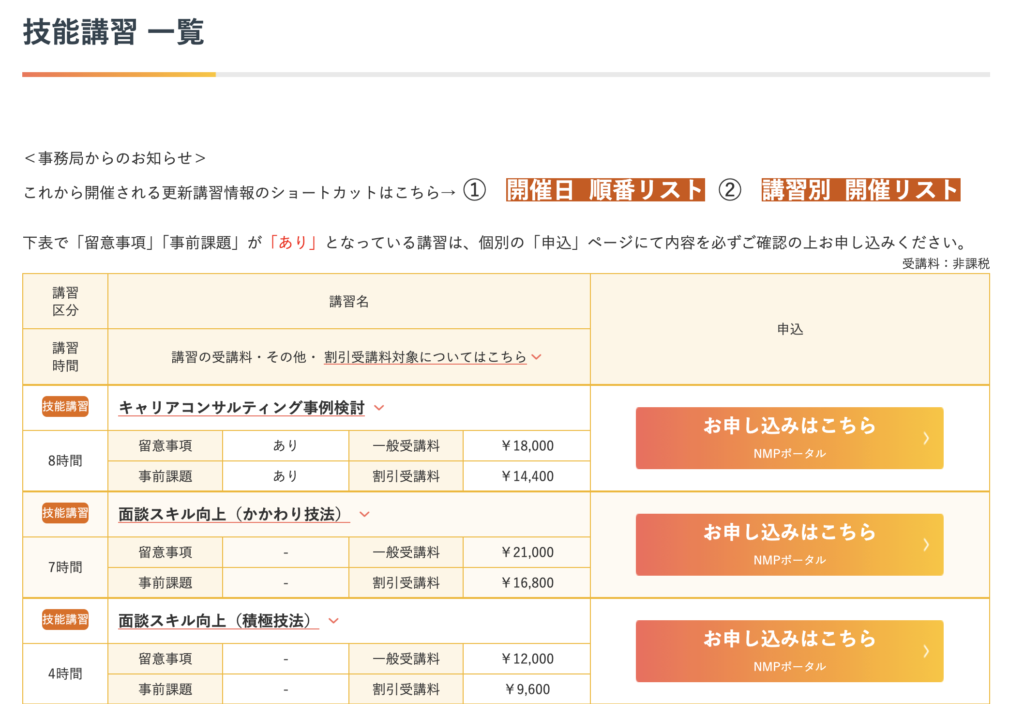Open the 面談スキル向上（かかわり技法） course title

click(234, 514)
